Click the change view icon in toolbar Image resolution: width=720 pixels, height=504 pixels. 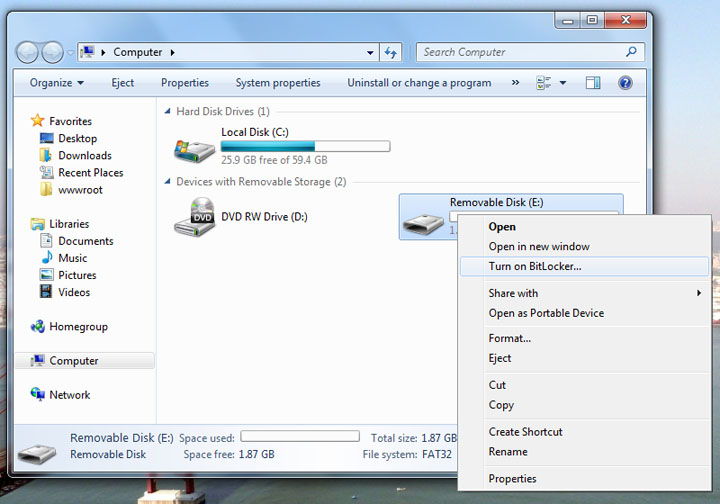tap(544, 83)
